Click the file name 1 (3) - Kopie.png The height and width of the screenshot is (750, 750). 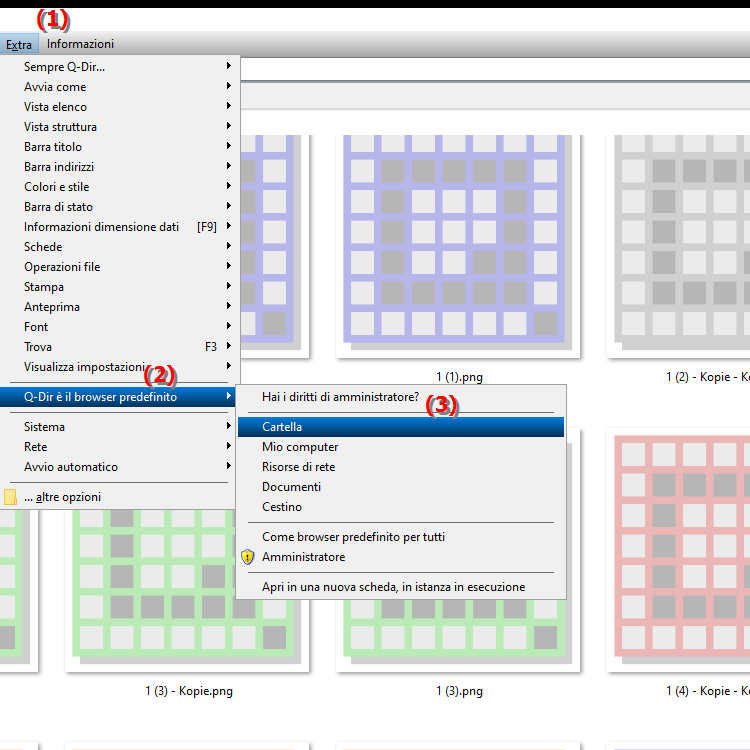point(189,691)
